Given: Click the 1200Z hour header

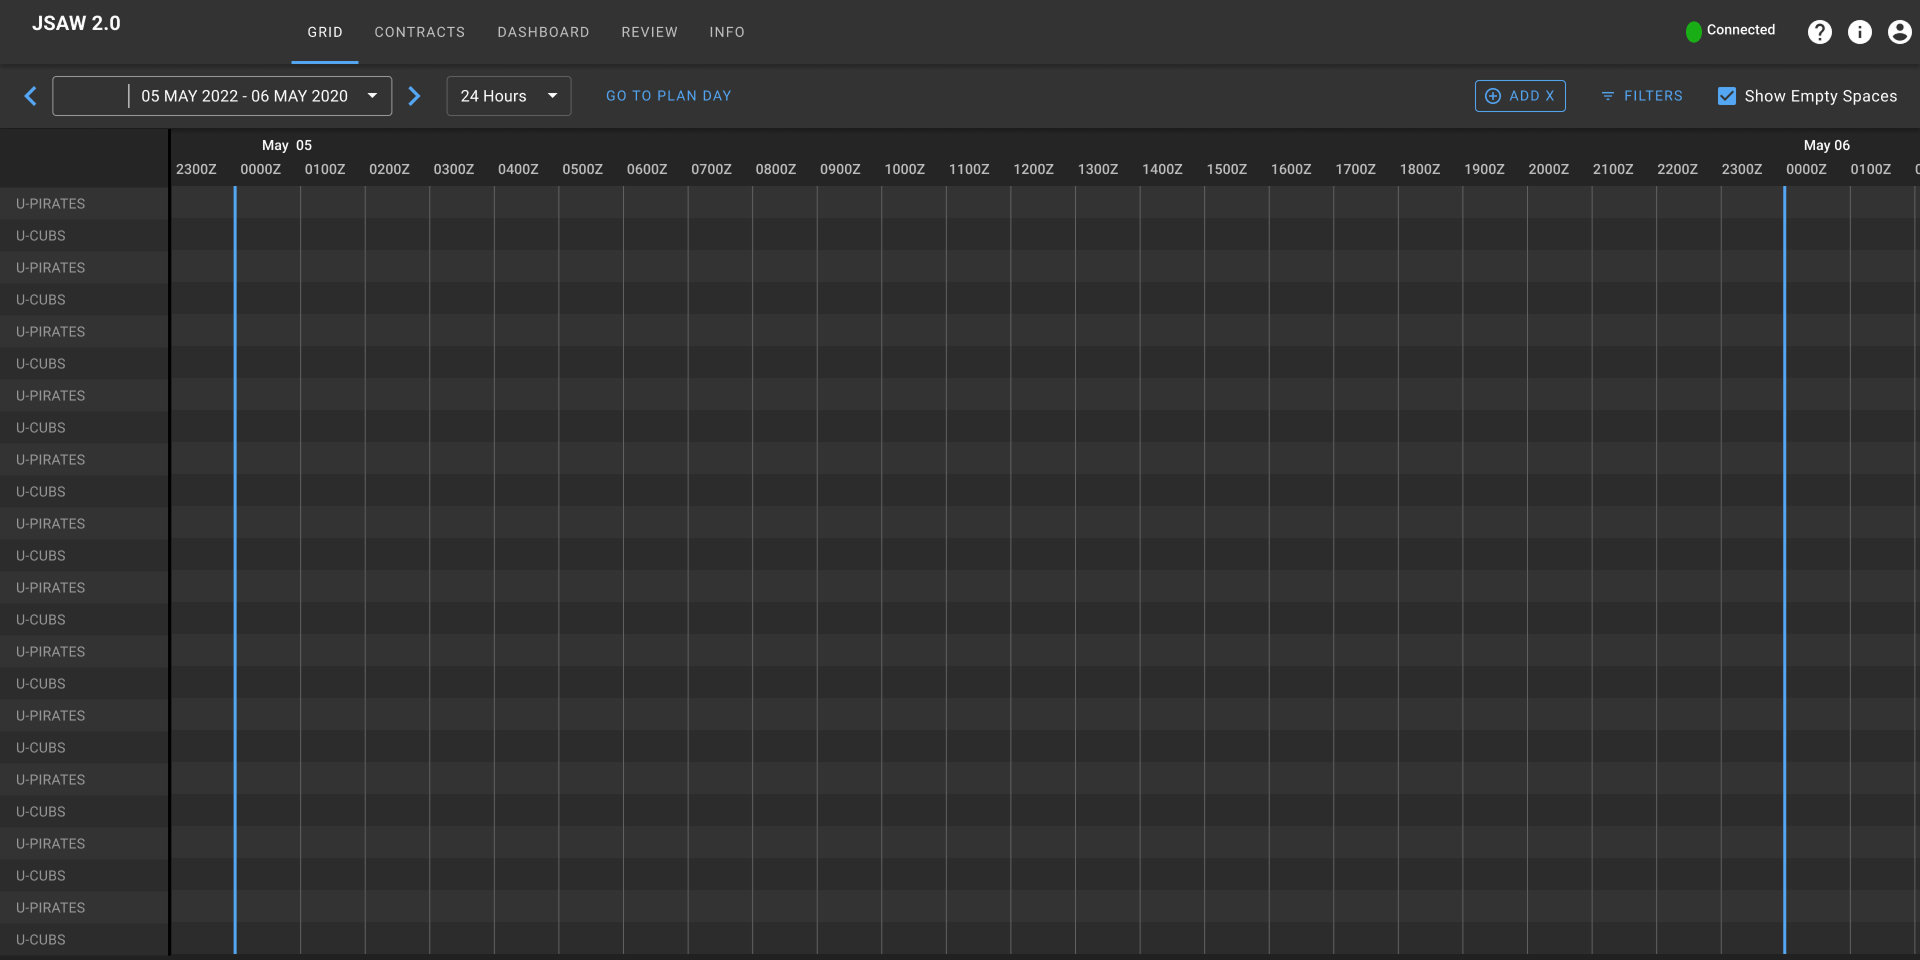Looking at the screenshot, I should click(x=1033, y=169).
